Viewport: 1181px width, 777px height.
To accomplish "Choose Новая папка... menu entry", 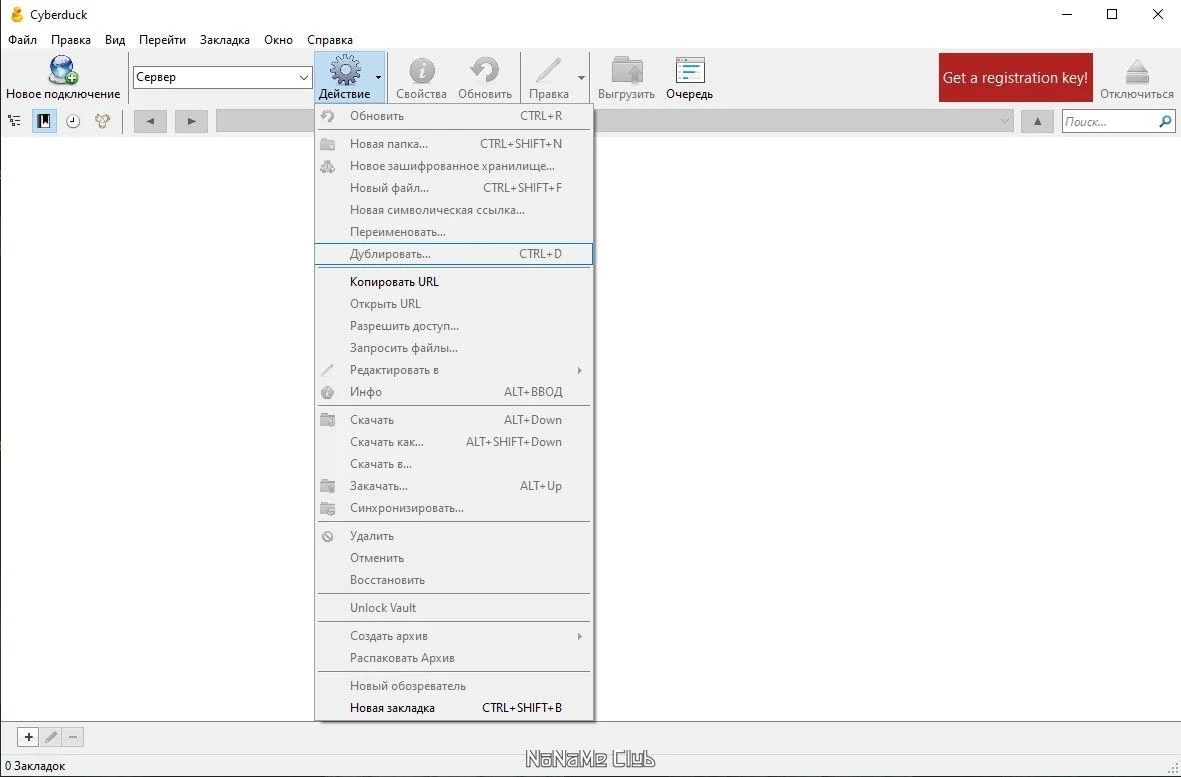I will [x=453, y=144].
